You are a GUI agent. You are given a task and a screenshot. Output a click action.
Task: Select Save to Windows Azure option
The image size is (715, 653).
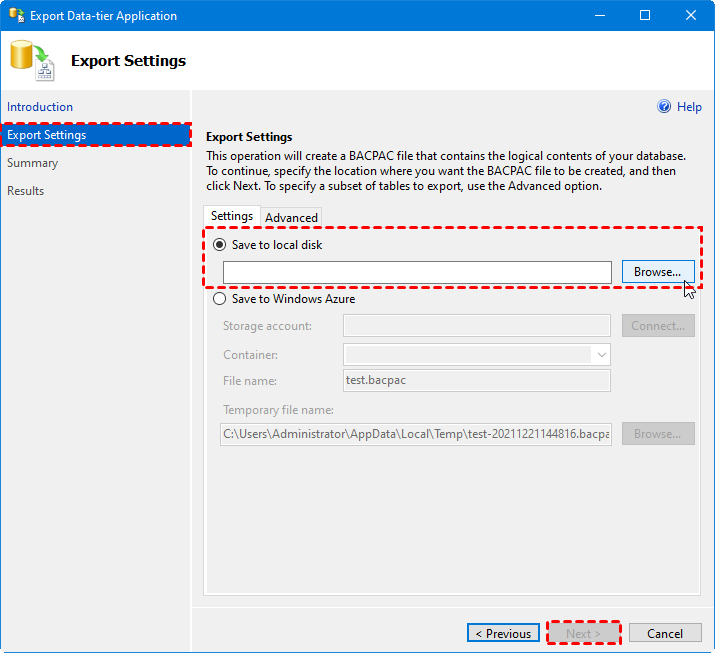coord(220,298)
